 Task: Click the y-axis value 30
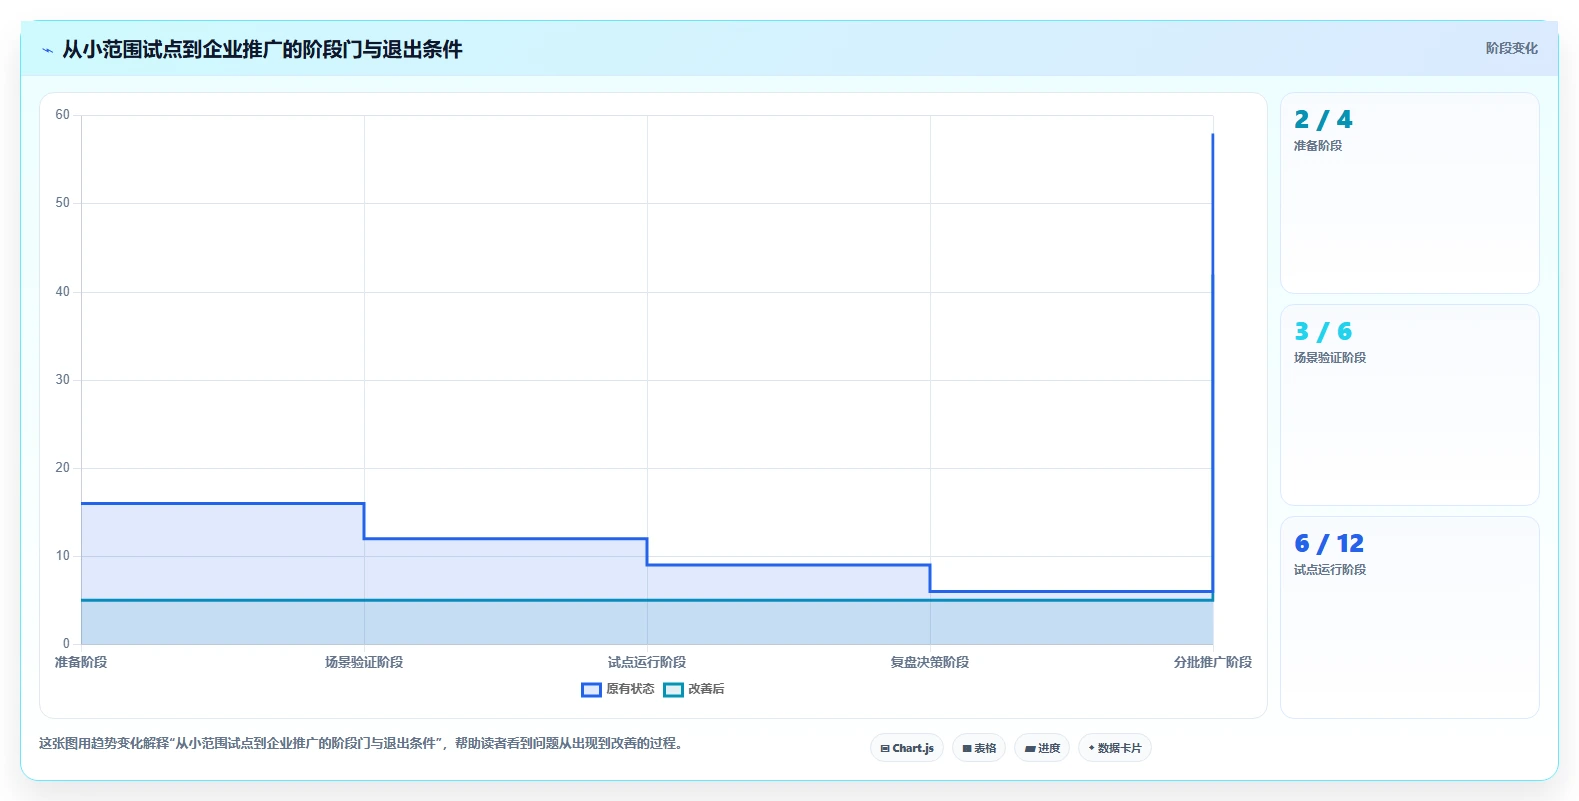coord(63,380)
